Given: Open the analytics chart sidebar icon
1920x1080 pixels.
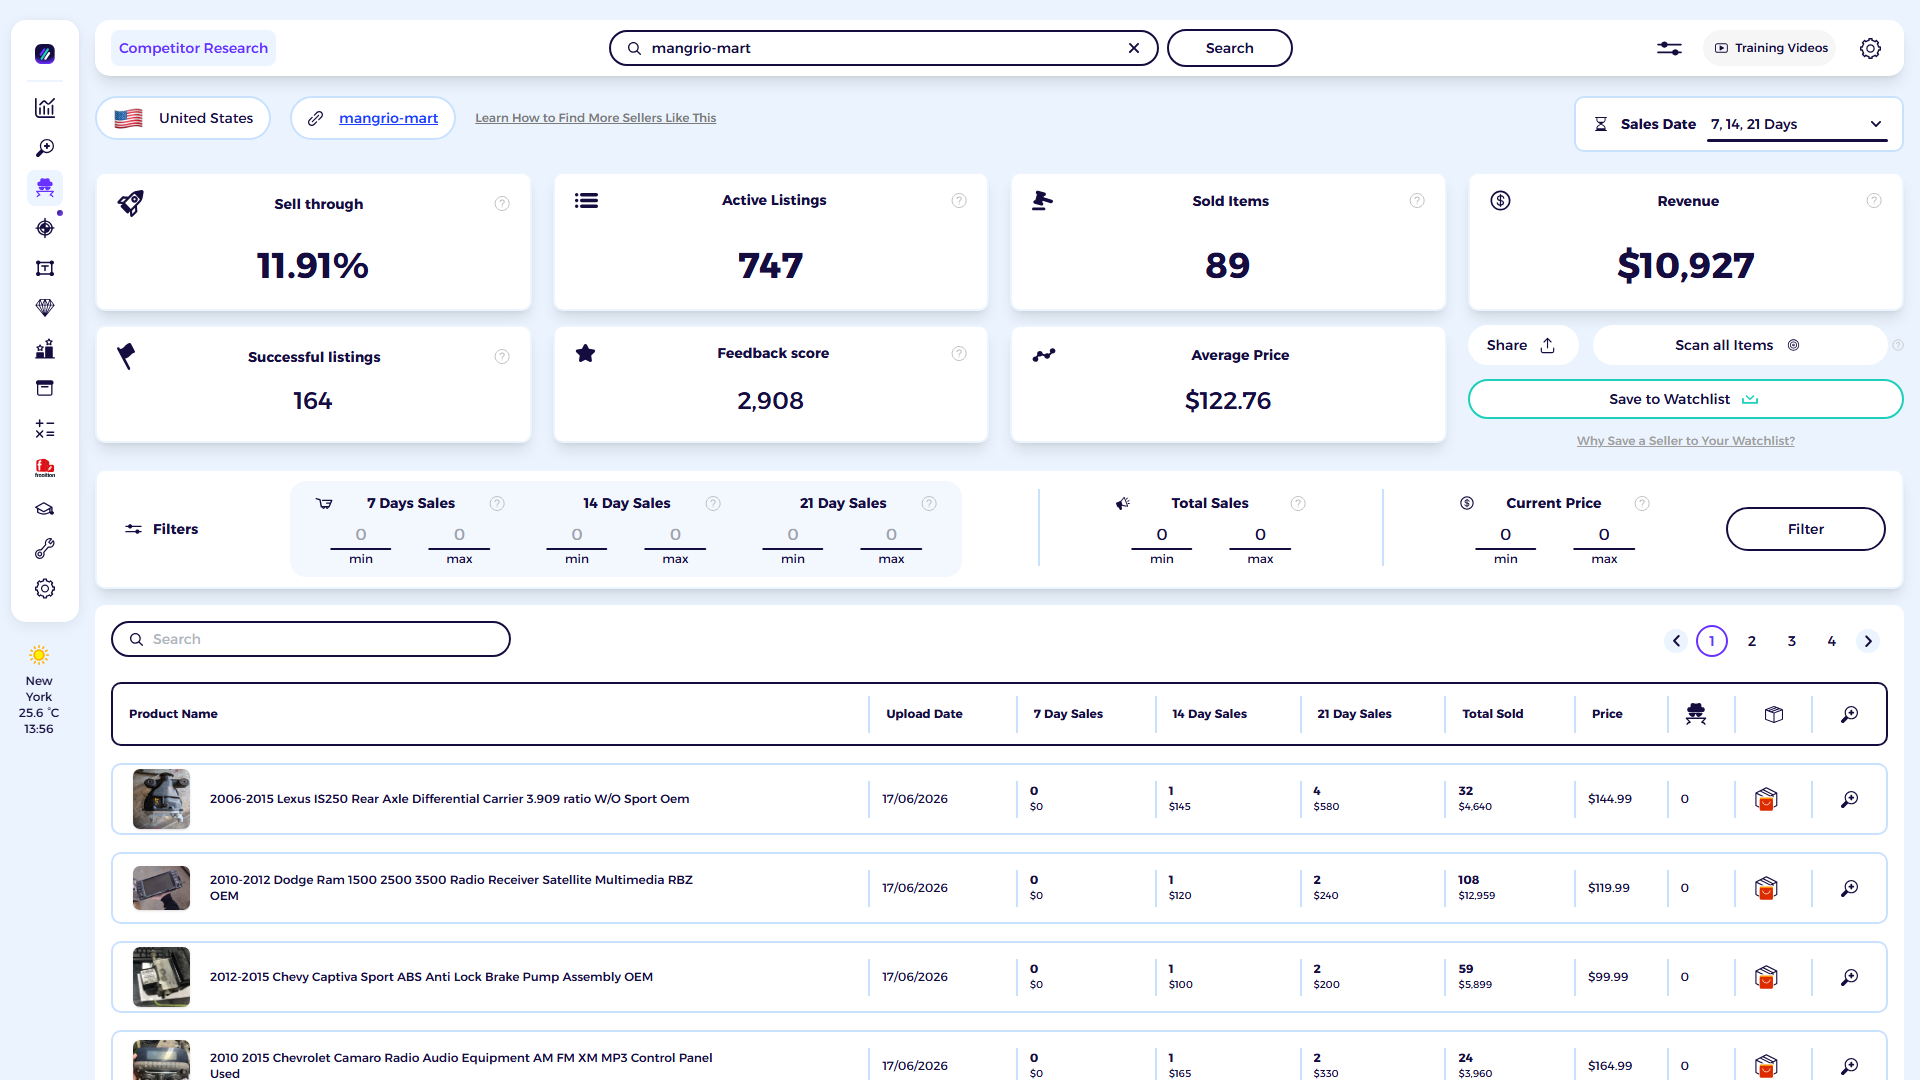Looking at the screenshot, I should 45,108.
